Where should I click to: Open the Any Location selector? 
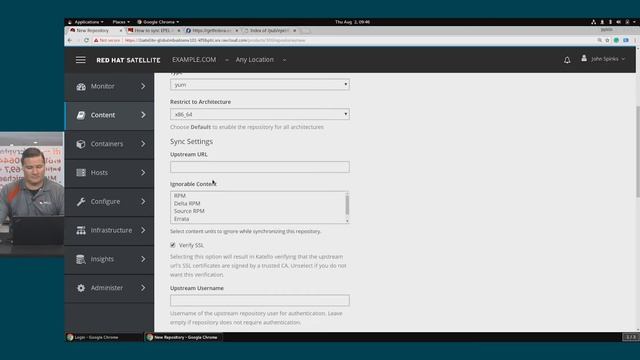coord(261,60)
